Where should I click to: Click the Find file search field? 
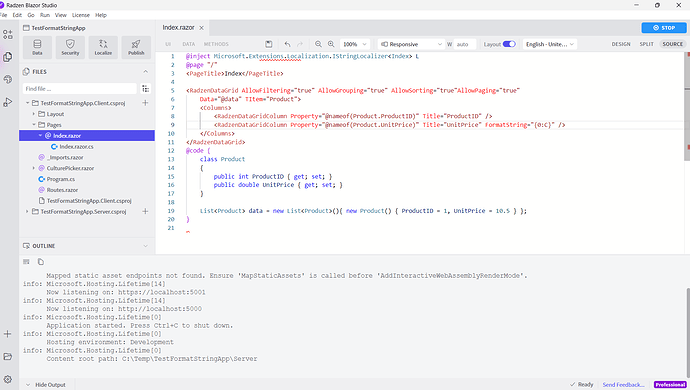80,88
